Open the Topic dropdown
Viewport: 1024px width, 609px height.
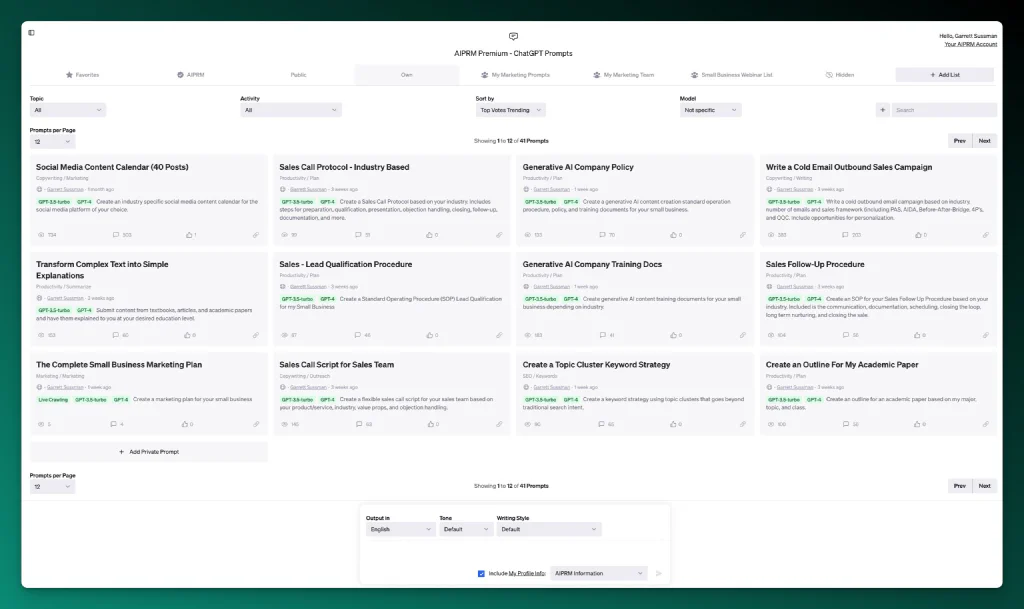(x=67, y=110)
